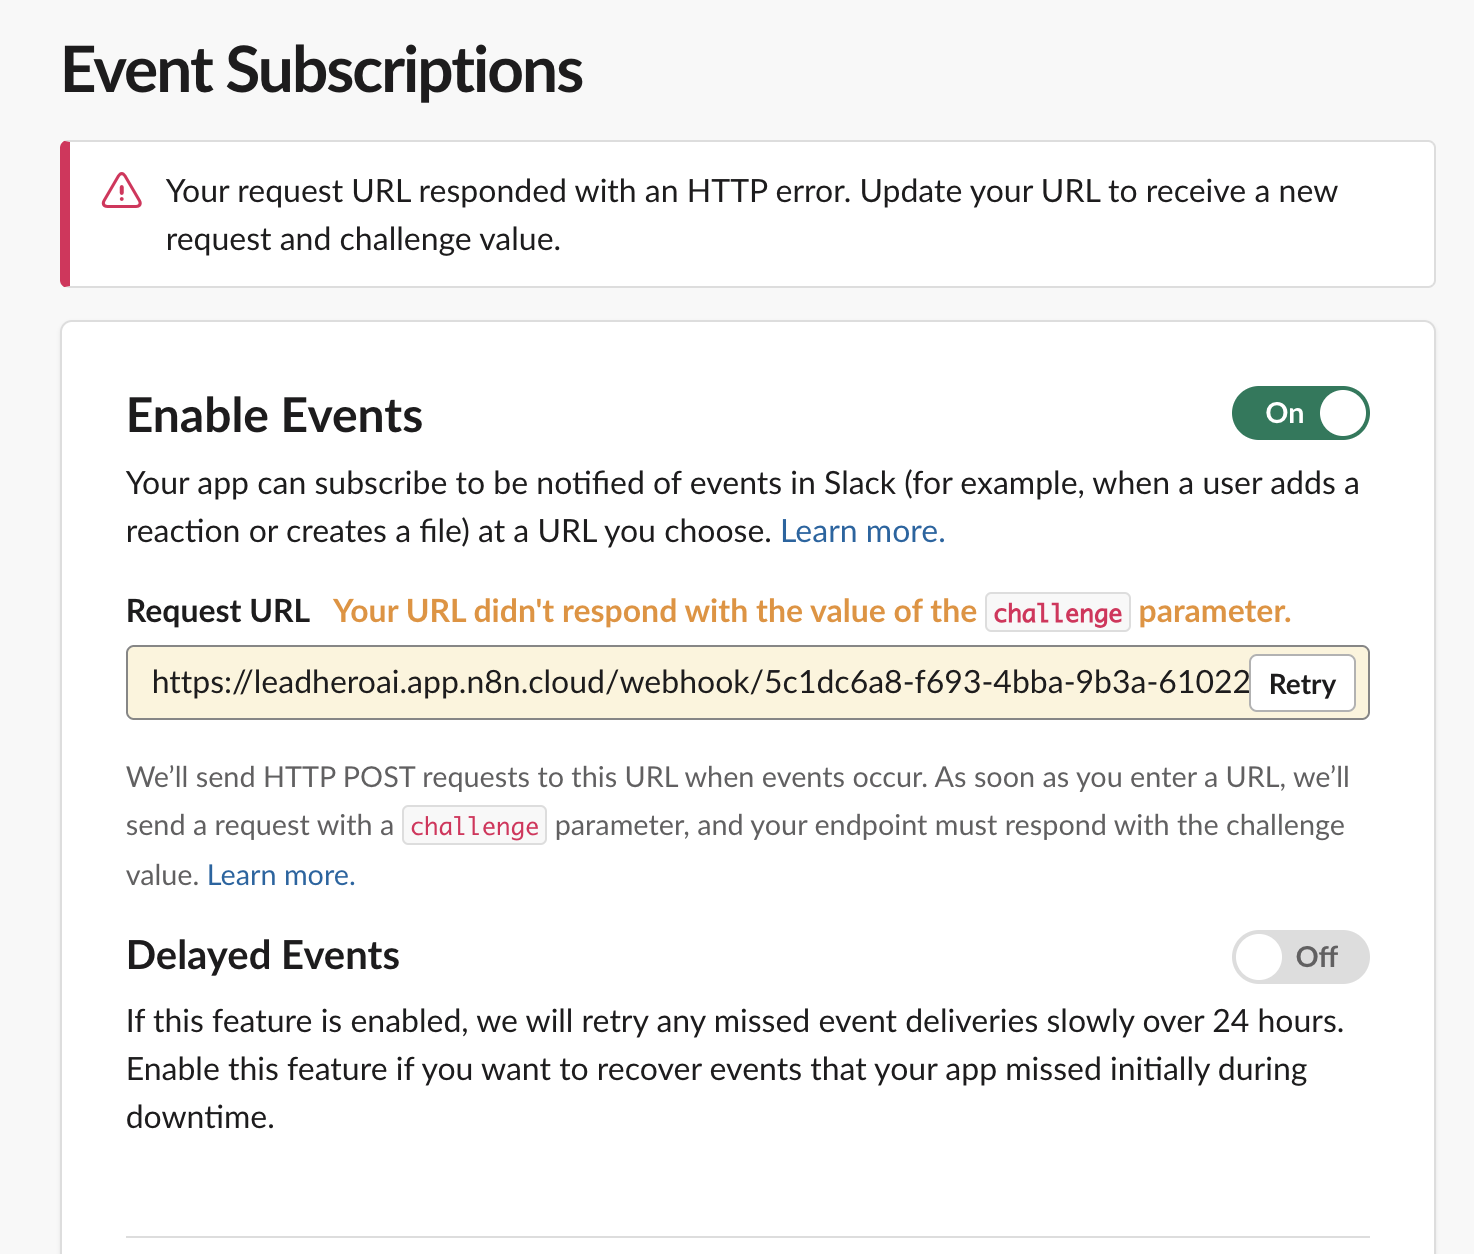The height and width of the screenshot is (1254, 1474).
Task: Open Learn more link below challenge help text
Action: (281, 876)
